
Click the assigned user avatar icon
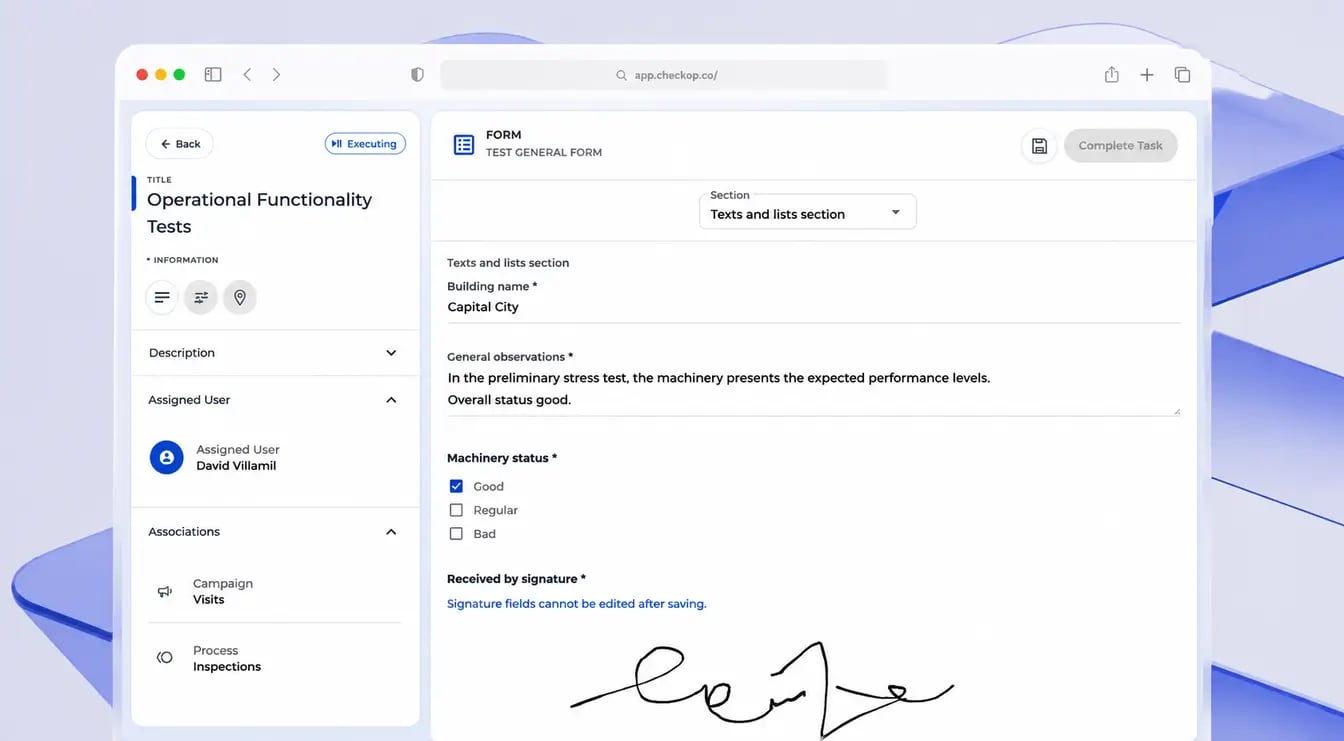[167, 457]
